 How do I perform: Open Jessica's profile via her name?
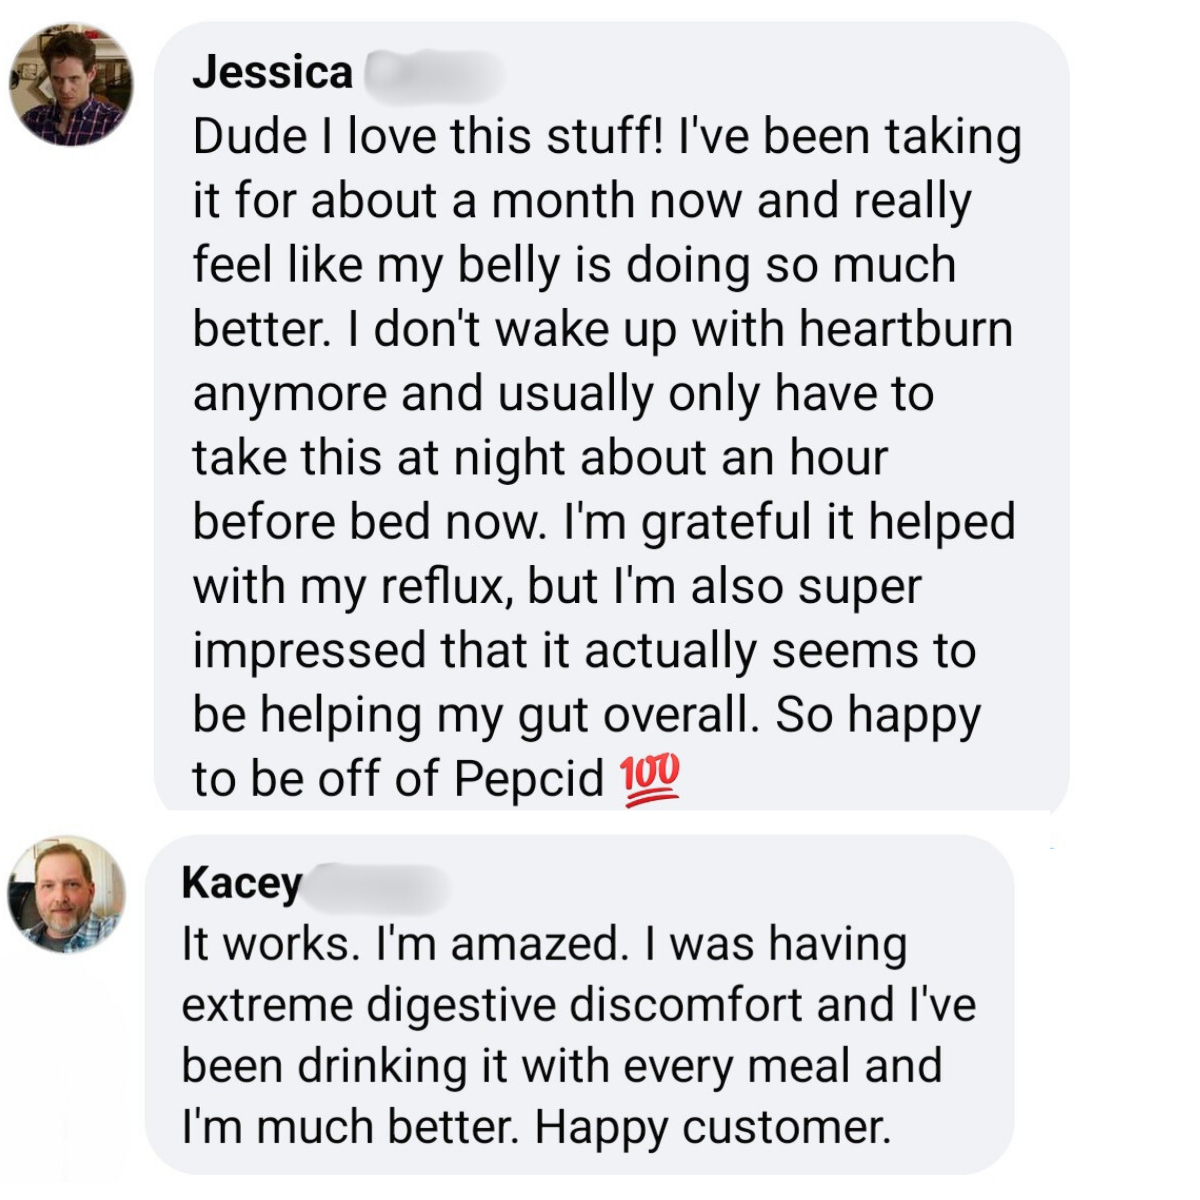click(x=272, y=72)
